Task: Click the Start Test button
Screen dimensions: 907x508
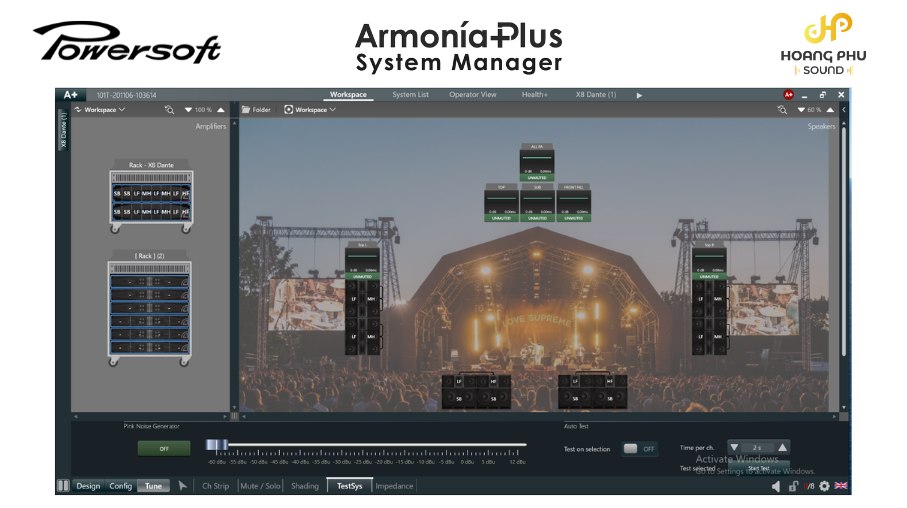Action: coord(758,468)
